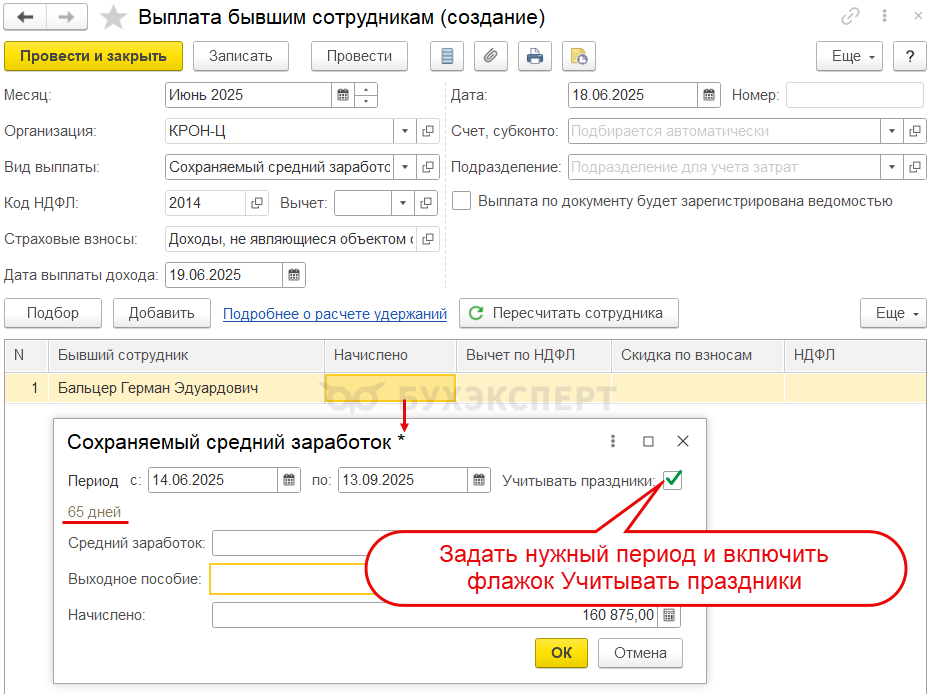Image resolution: width=932 pixels, height=694 pixels.
Task: Click the Номер input field
Action: pyautogui.click(x=855, y=95)
